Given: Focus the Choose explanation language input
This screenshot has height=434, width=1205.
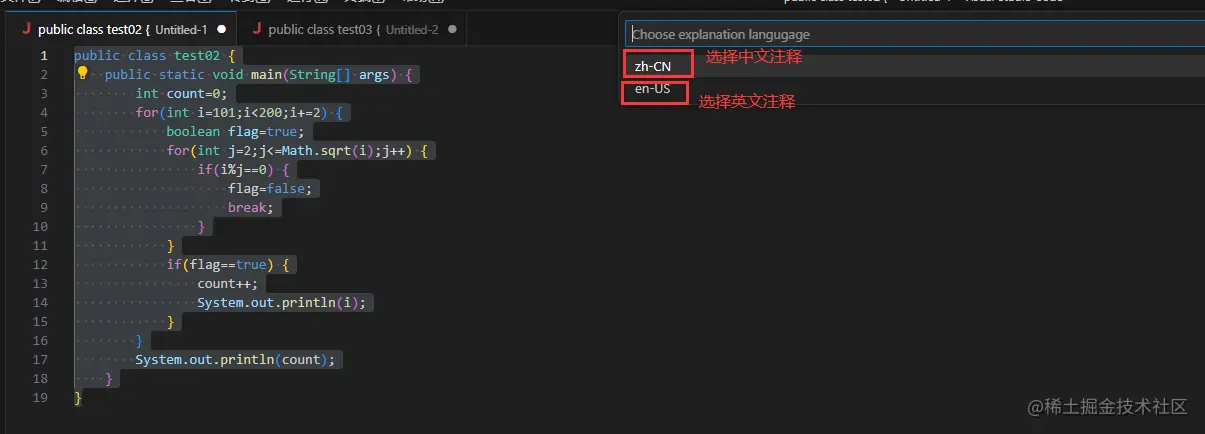Looking at the screenshot, I should pos(915,34).
